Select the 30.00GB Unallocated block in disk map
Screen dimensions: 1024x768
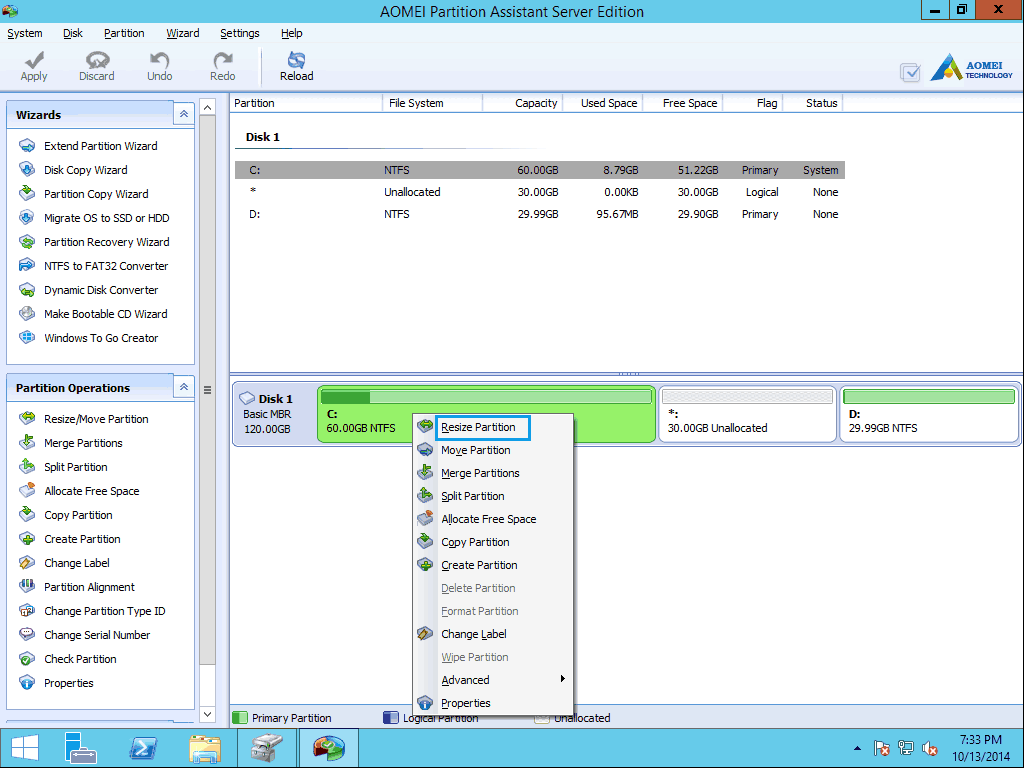coord(748,414)
